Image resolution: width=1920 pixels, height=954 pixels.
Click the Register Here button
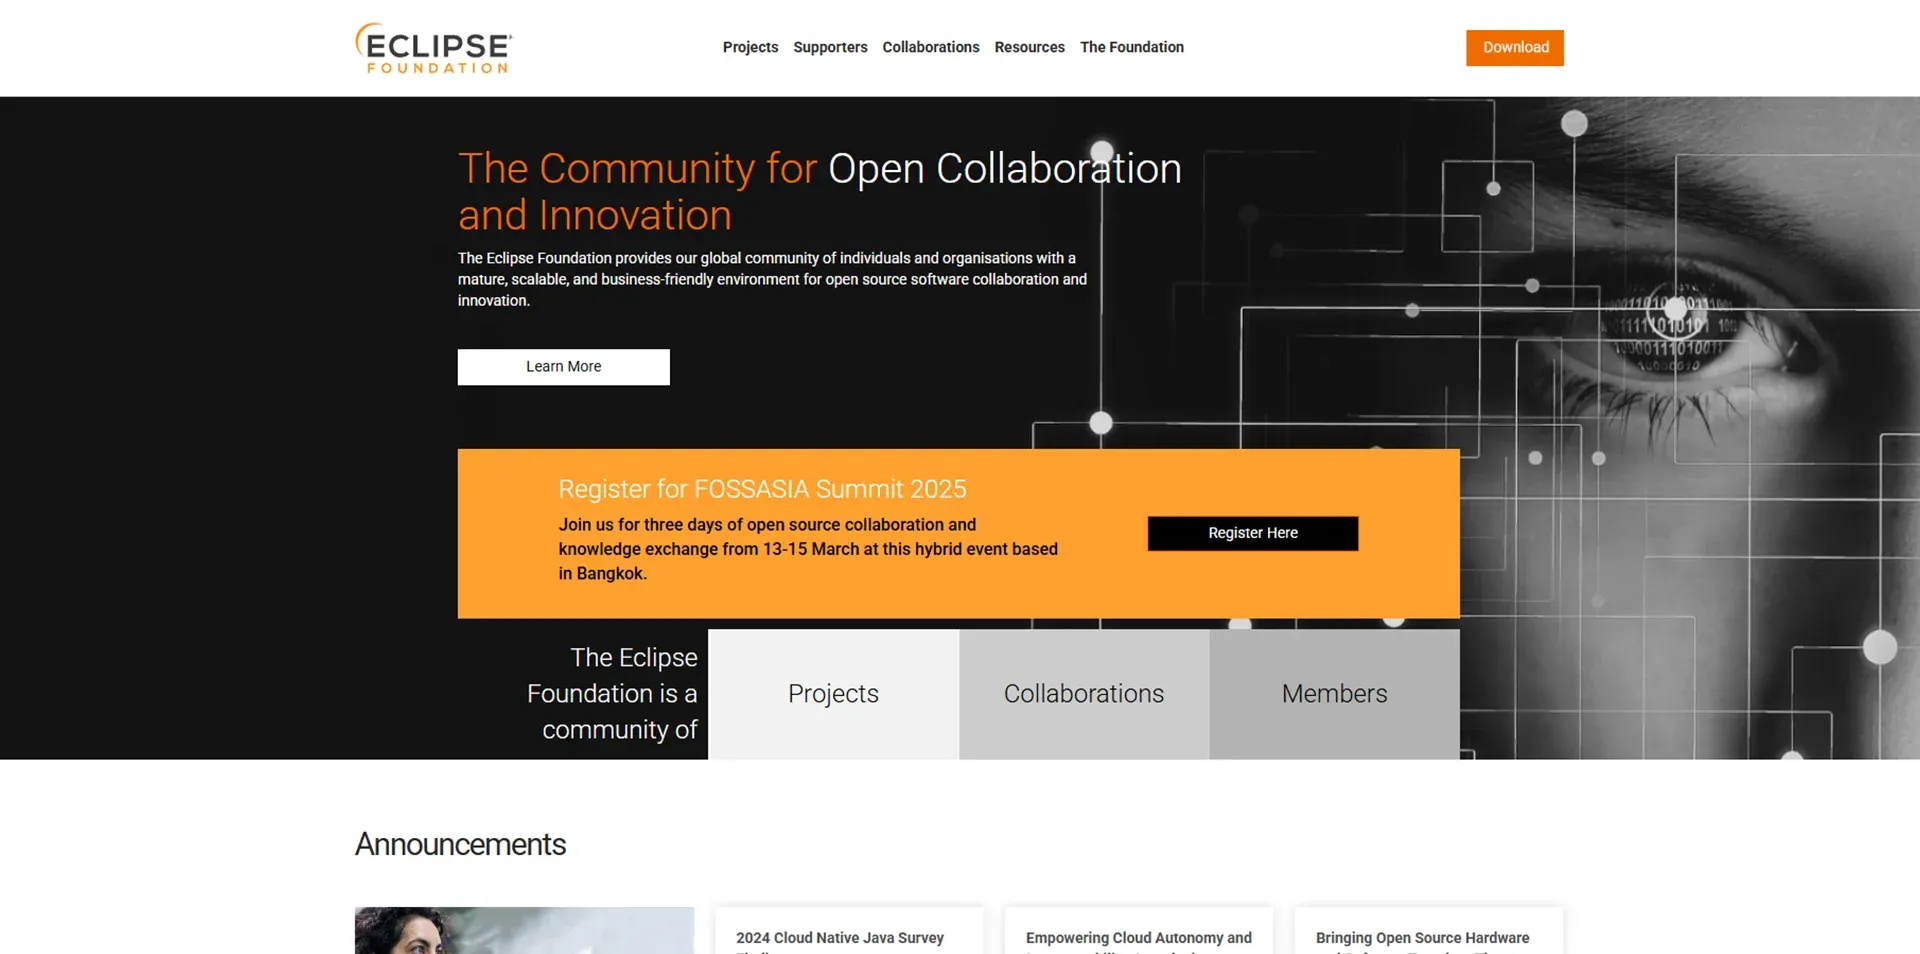tap(1253, 533)
